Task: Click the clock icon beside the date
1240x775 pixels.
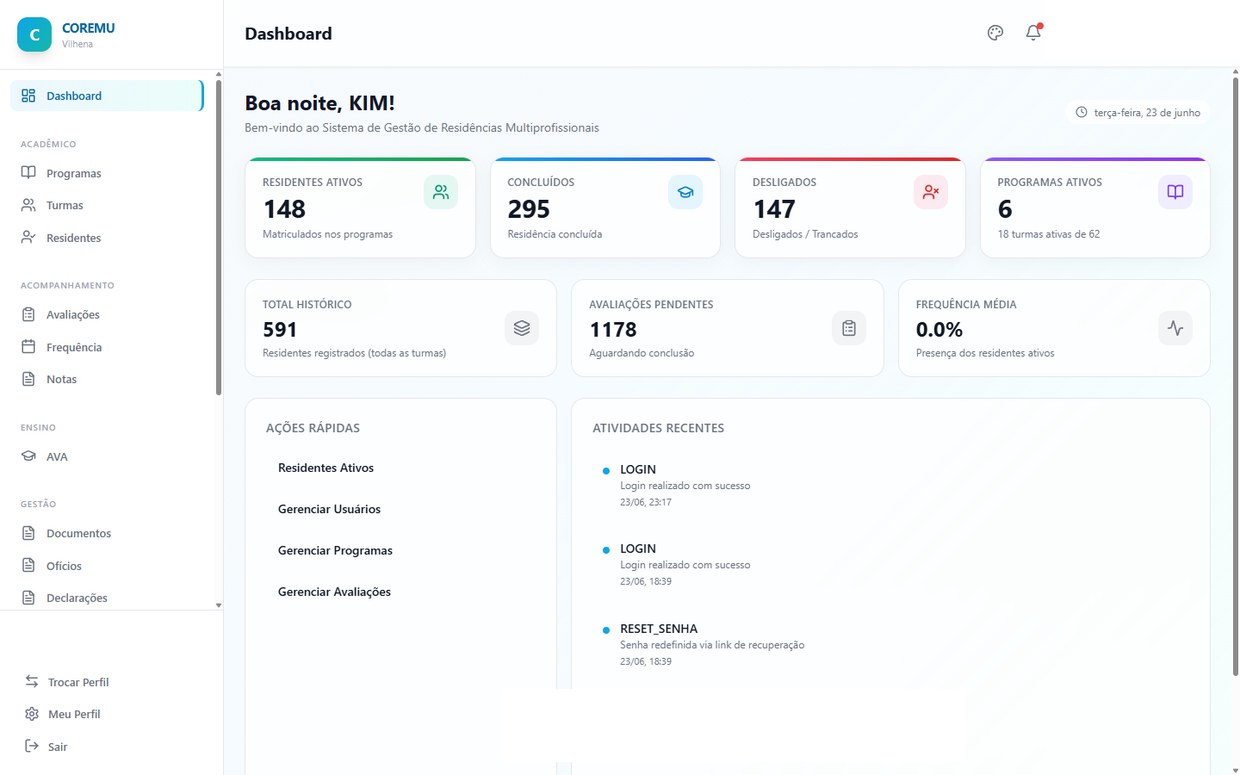Action: pos(1081,112)
